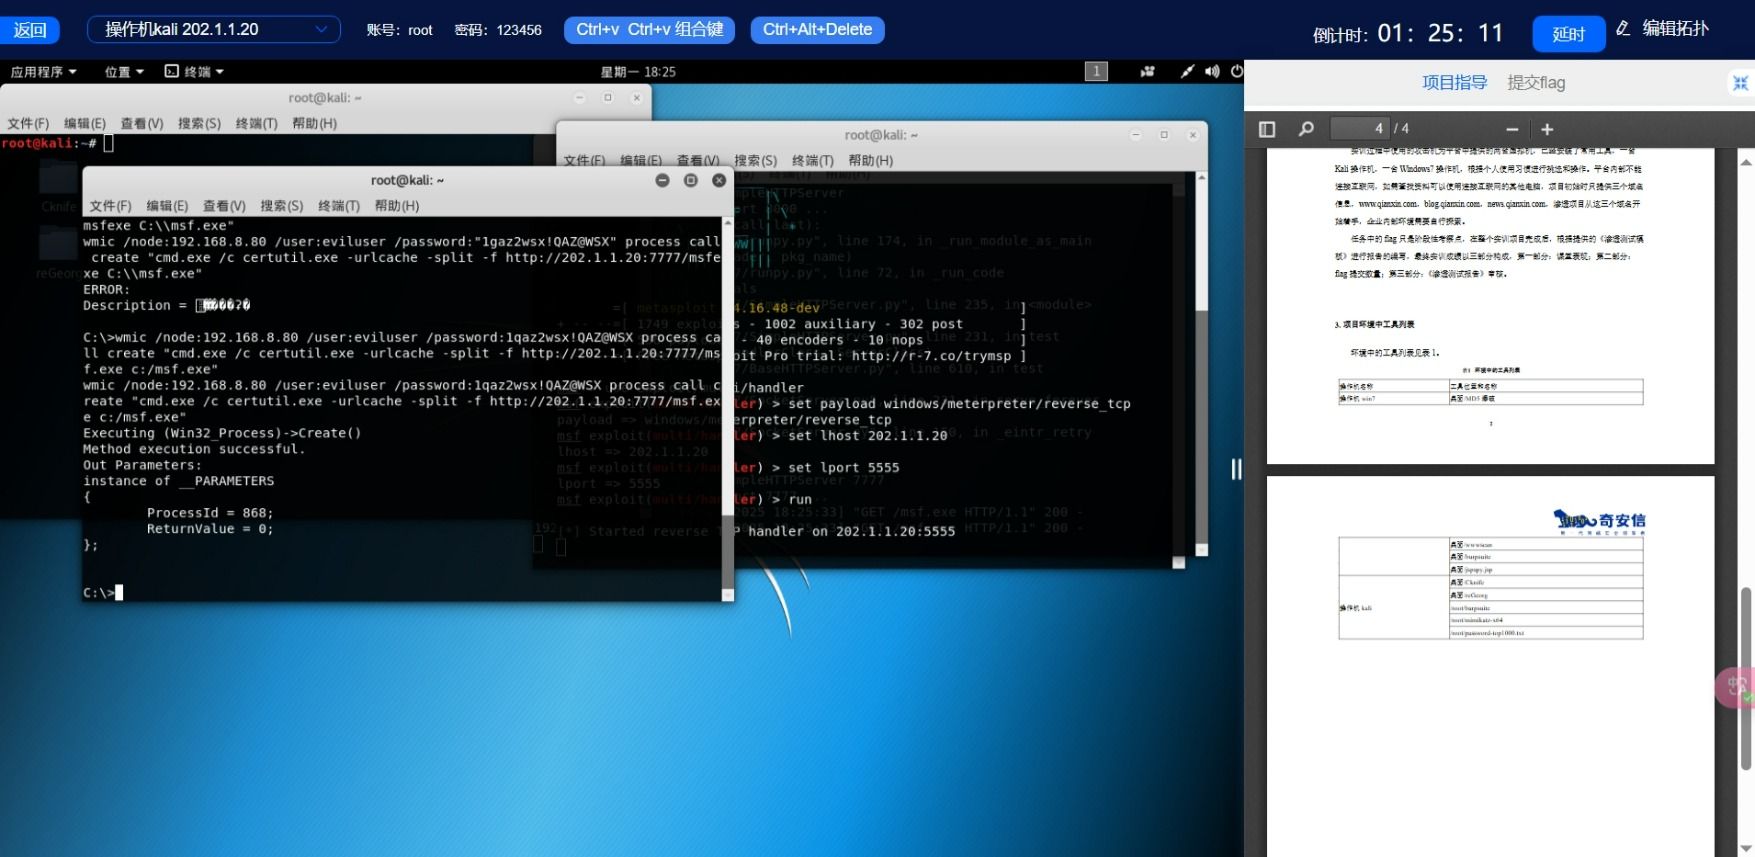This screenshot has height=857, width=1755.
Task: Open 终端(T) menu in front terminal window
Action: click(339, 206)
